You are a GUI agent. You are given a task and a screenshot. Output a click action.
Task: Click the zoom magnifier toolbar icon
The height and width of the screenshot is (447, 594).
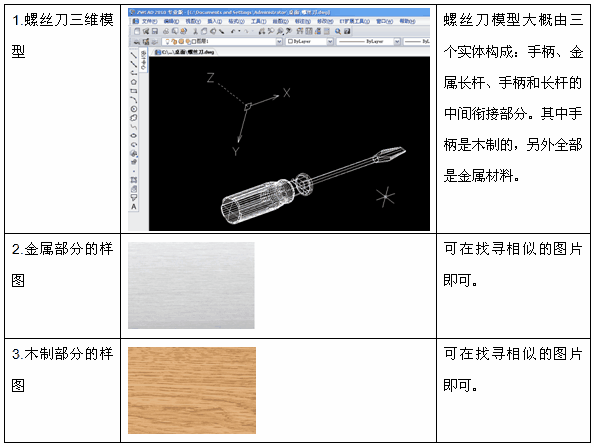[338, 31]
